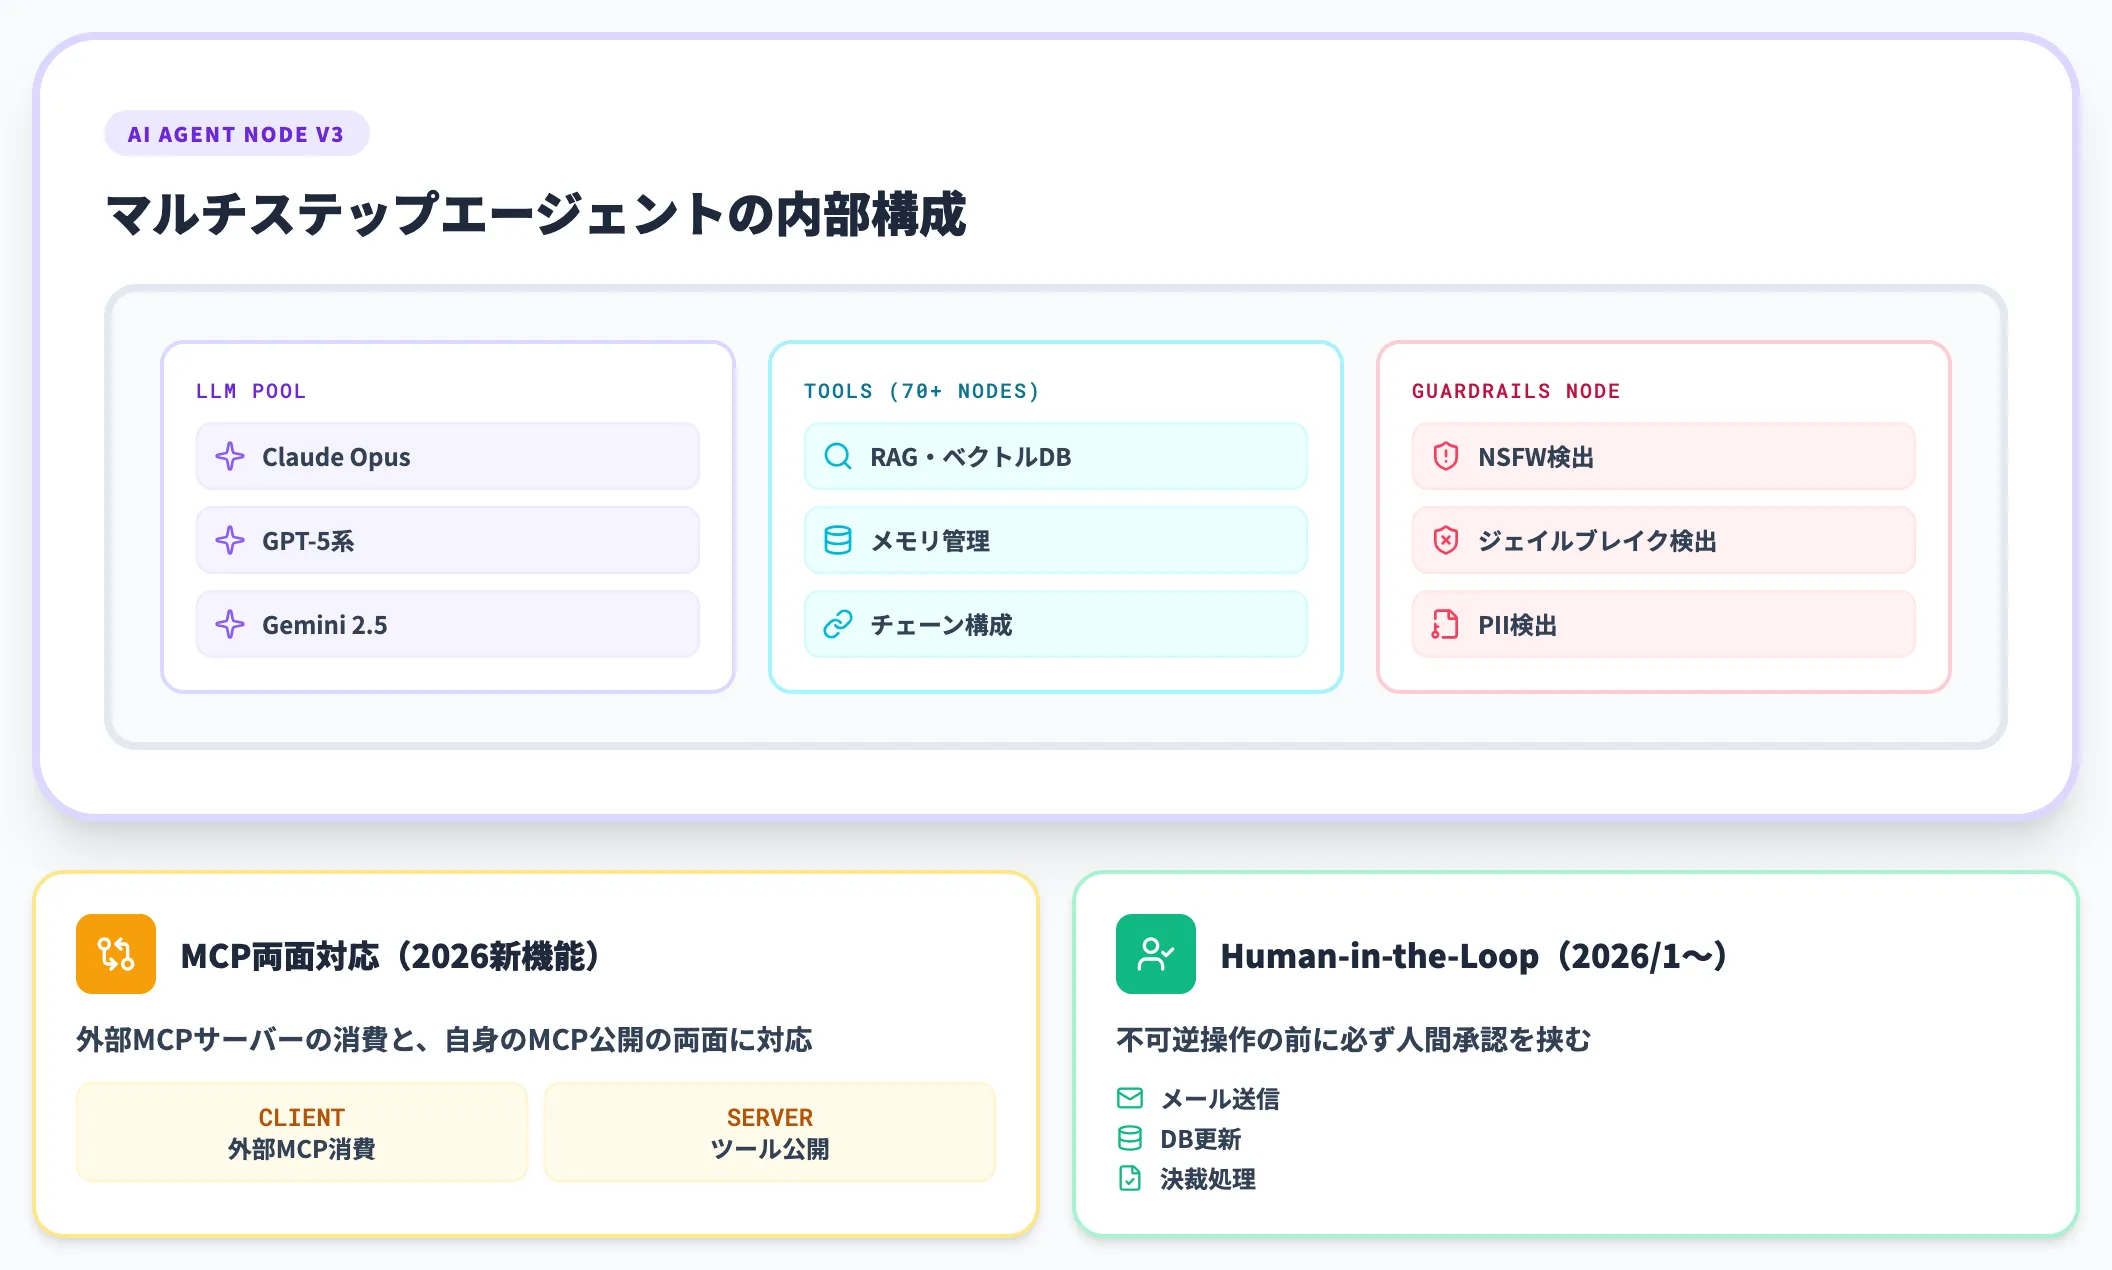Choose the ジェイルブレイク検出 guardrail chip
Viewport: 2112px width, 1270px height.
point(1664,541)
